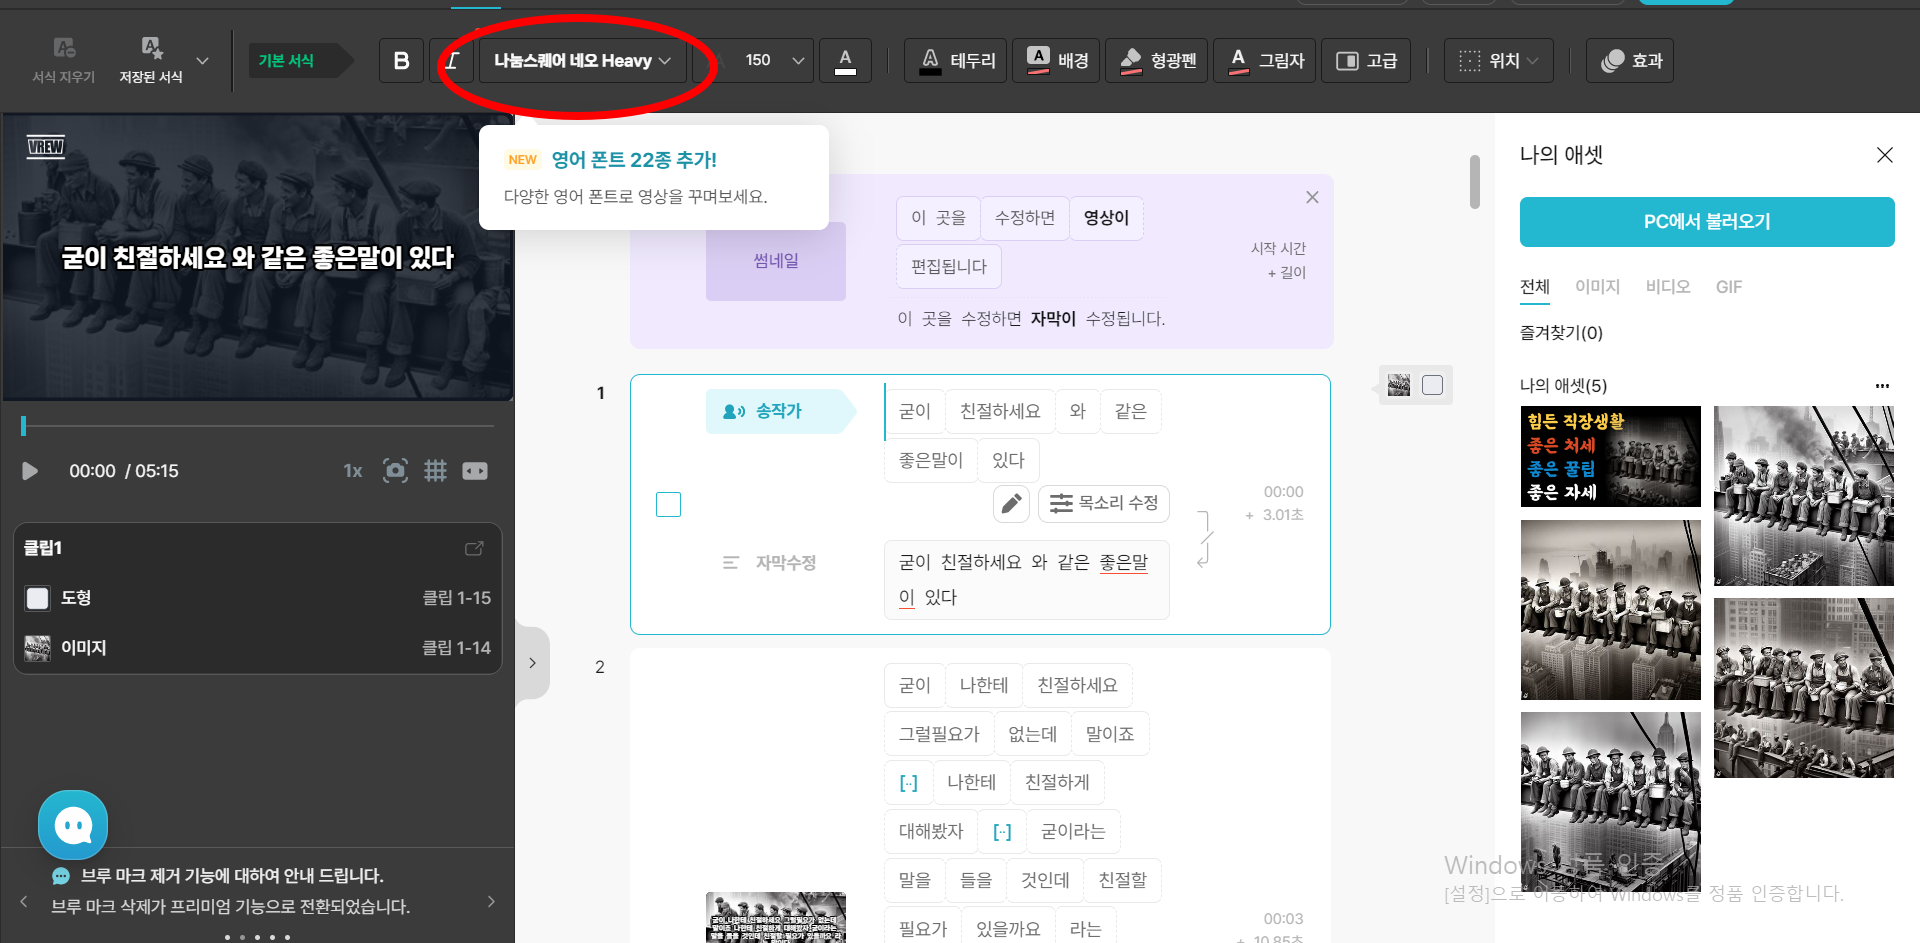
Task: Select word chip 없는데 in clip 2
Action: tap(1032, 734)
